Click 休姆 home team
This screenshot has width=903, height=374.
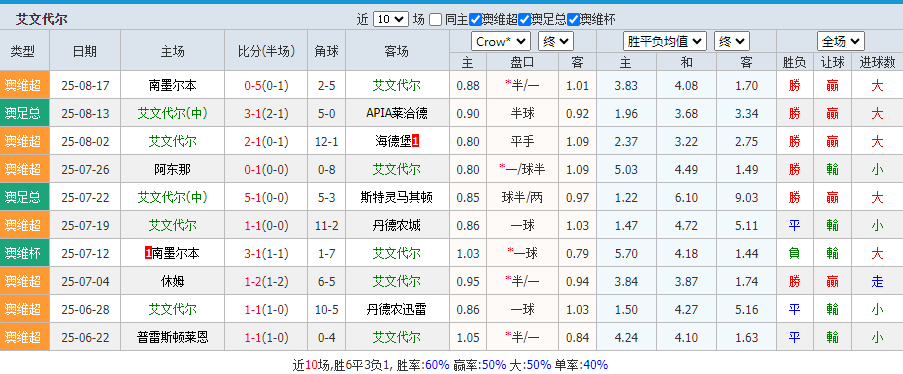tap(172, 281)
